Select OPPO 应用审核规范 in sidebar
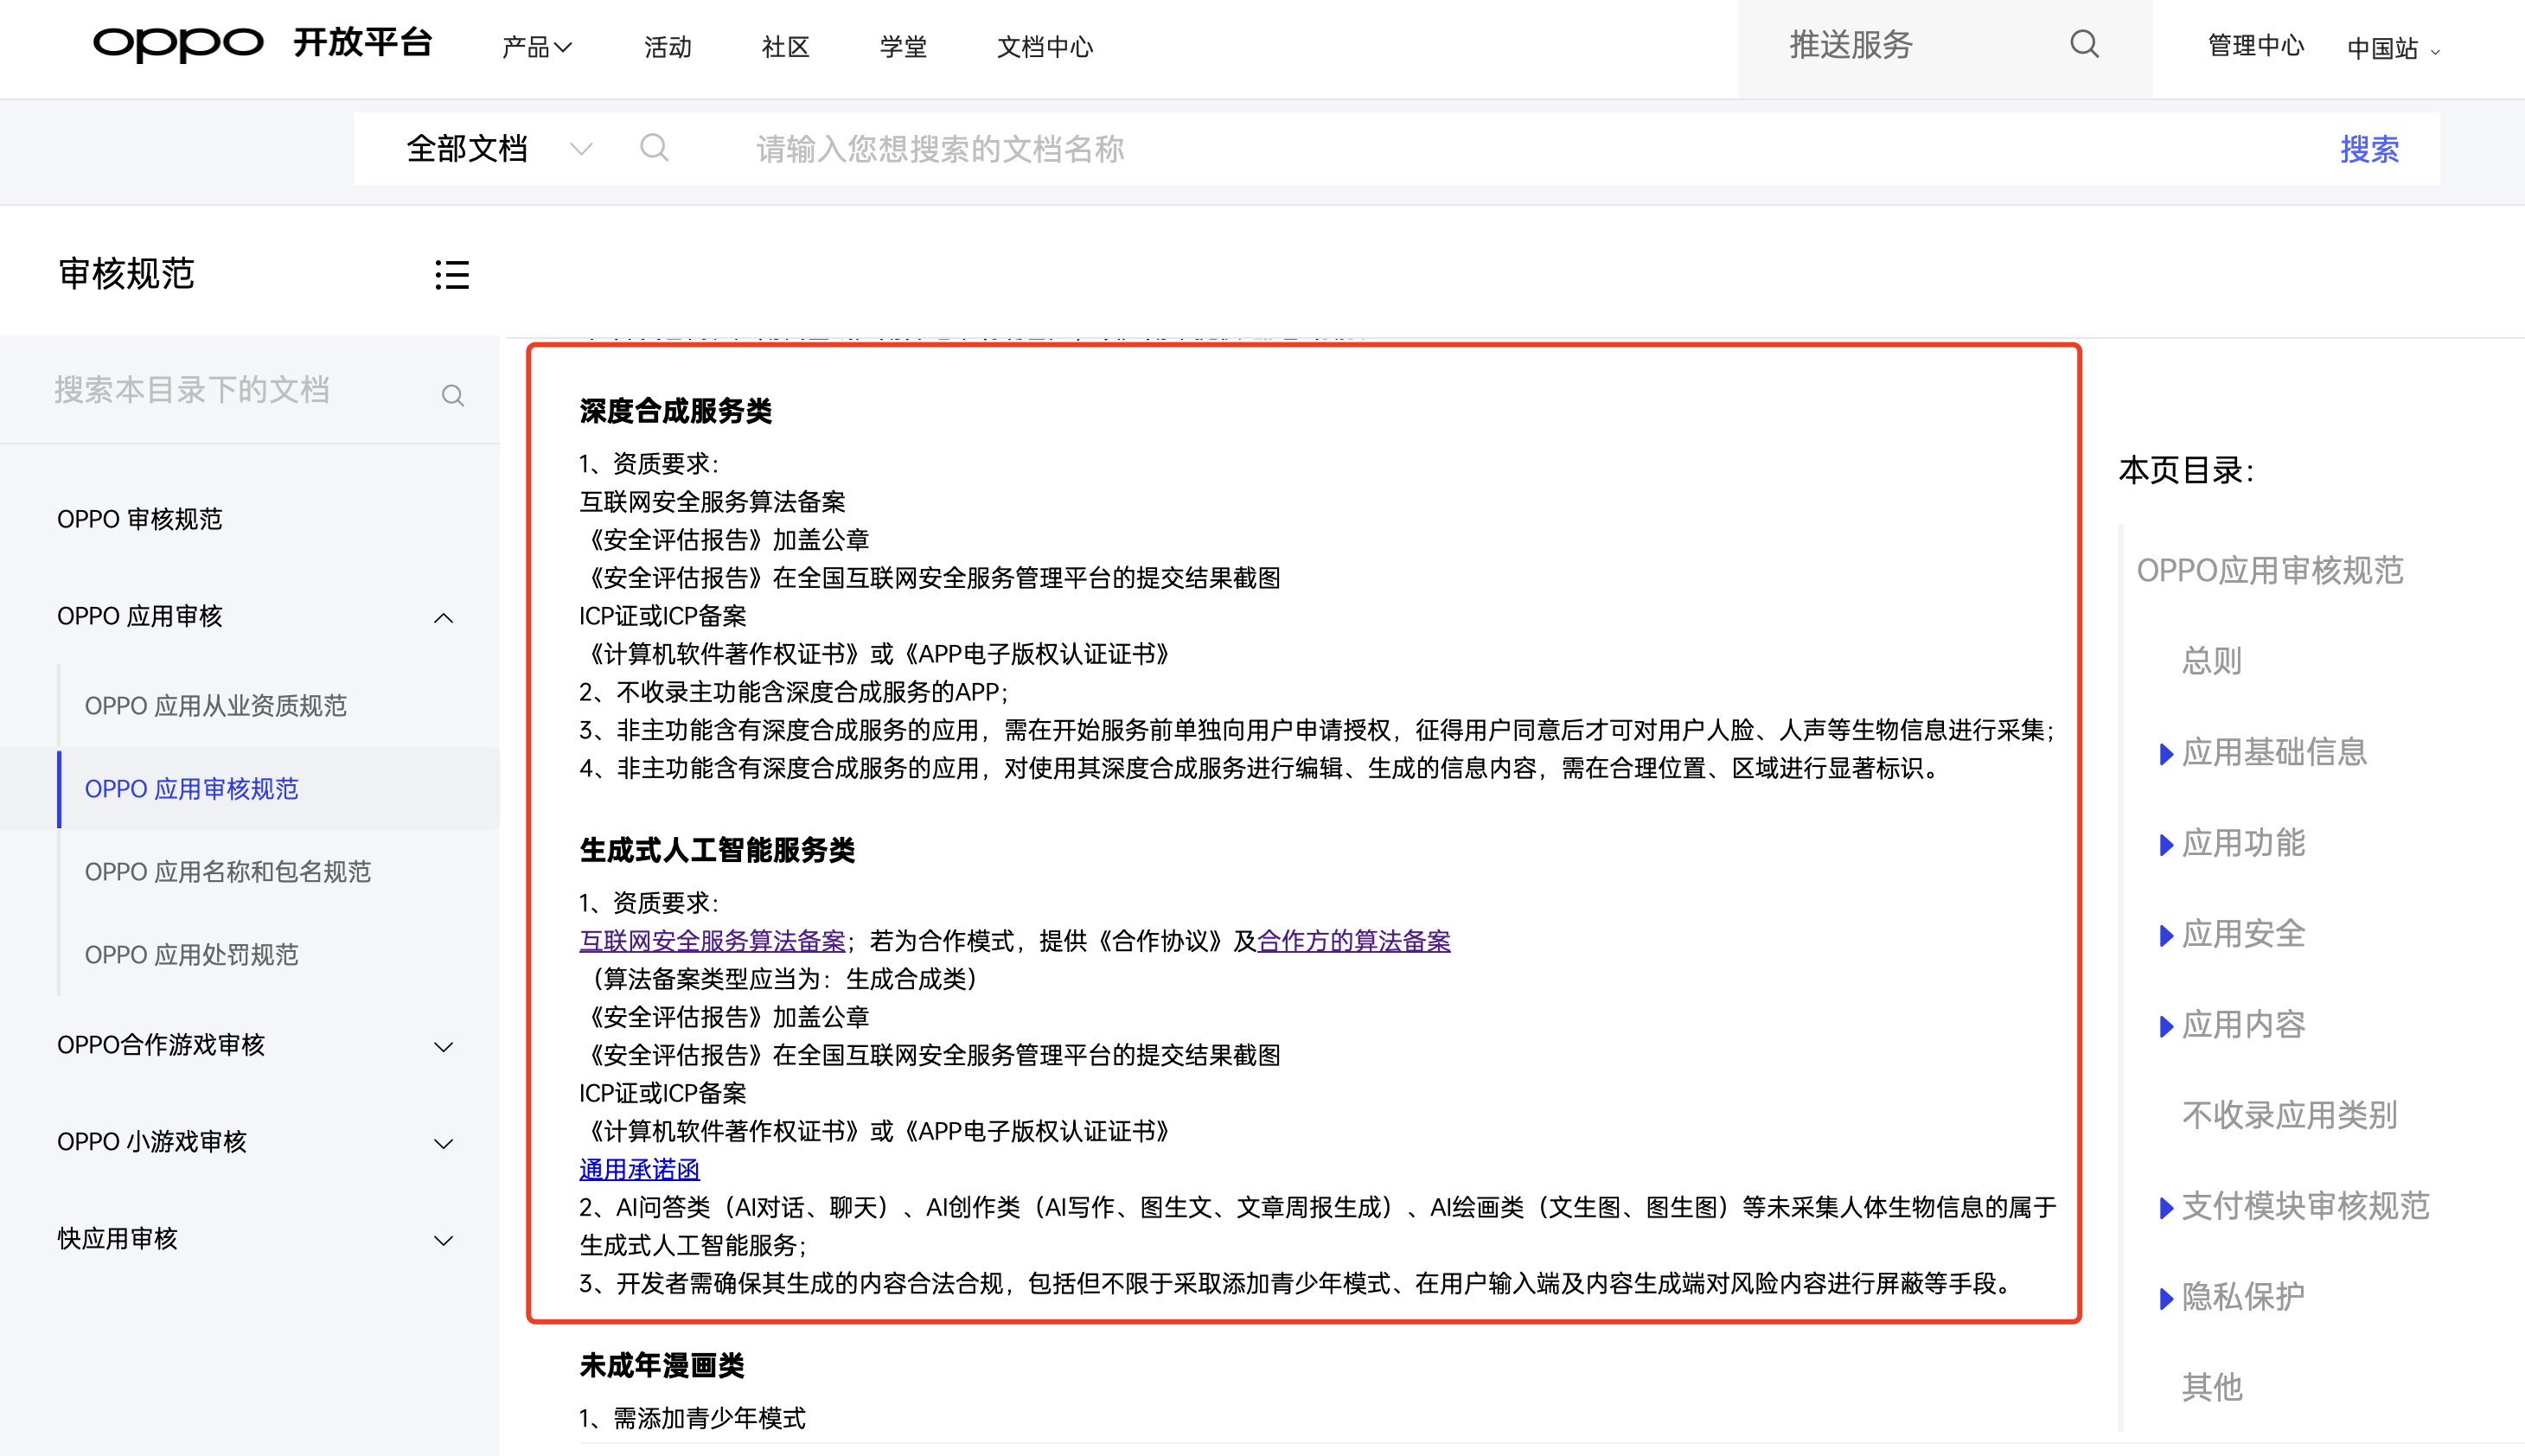Viewport: 2525px width, 1456px height. [191, 789]
